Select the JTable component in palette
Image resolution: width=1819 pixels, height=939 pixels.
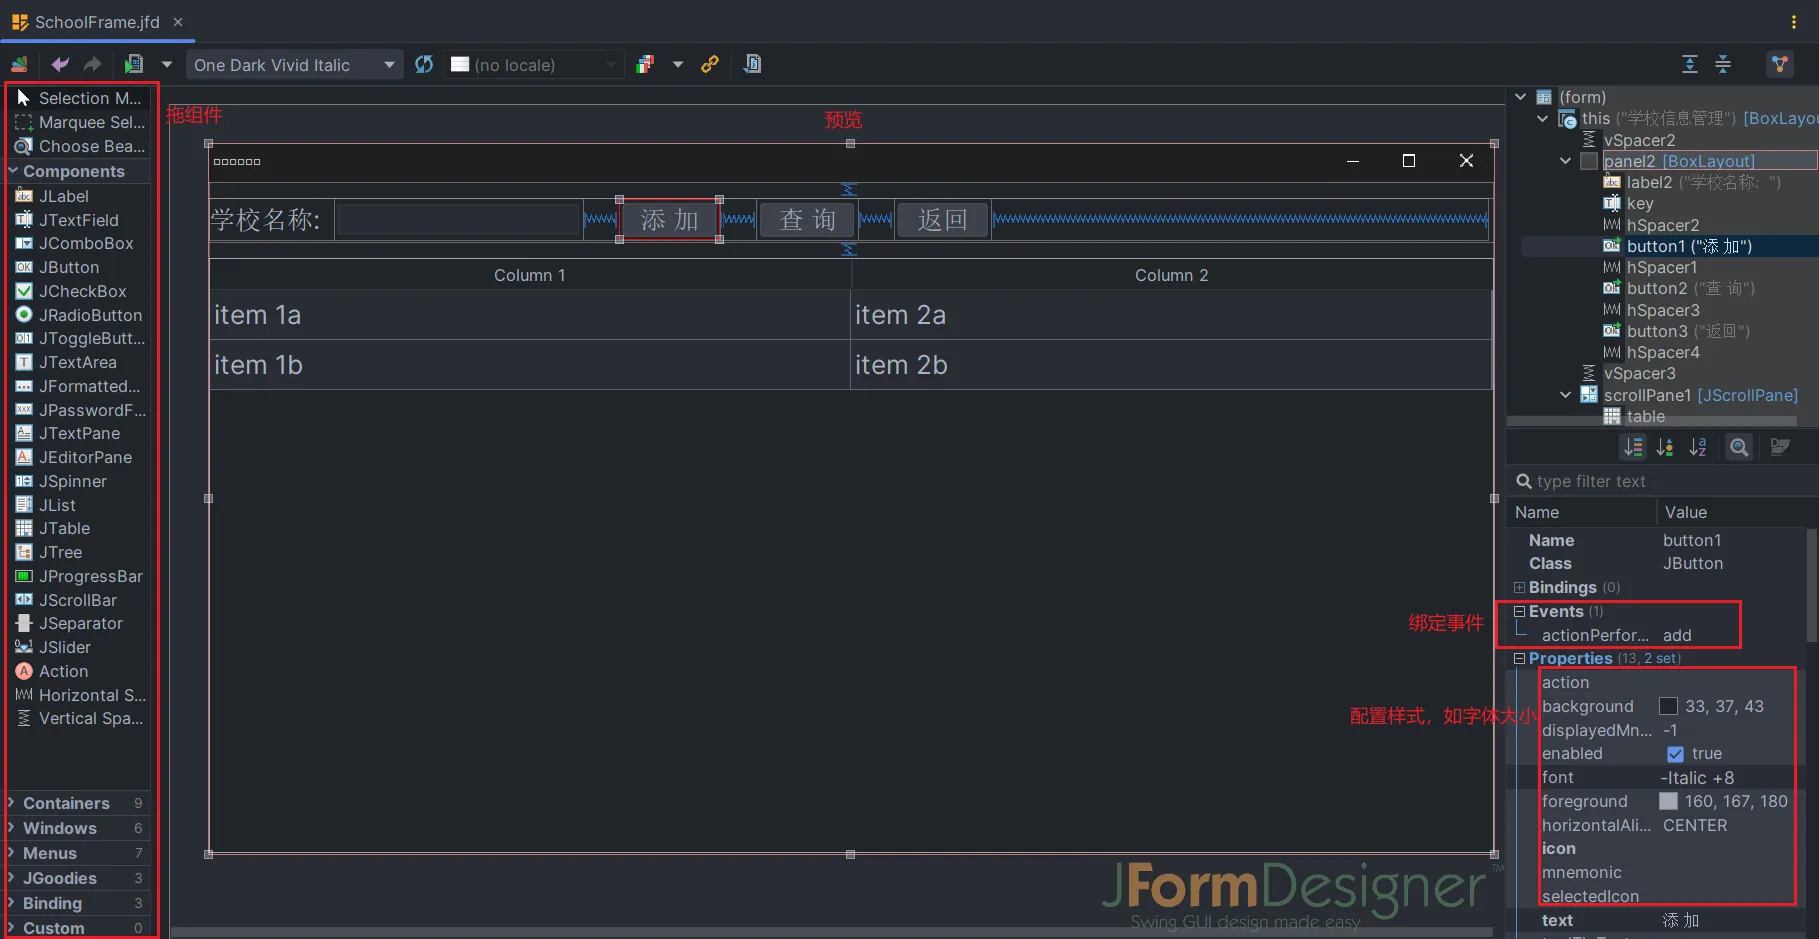tap(64, 528)
